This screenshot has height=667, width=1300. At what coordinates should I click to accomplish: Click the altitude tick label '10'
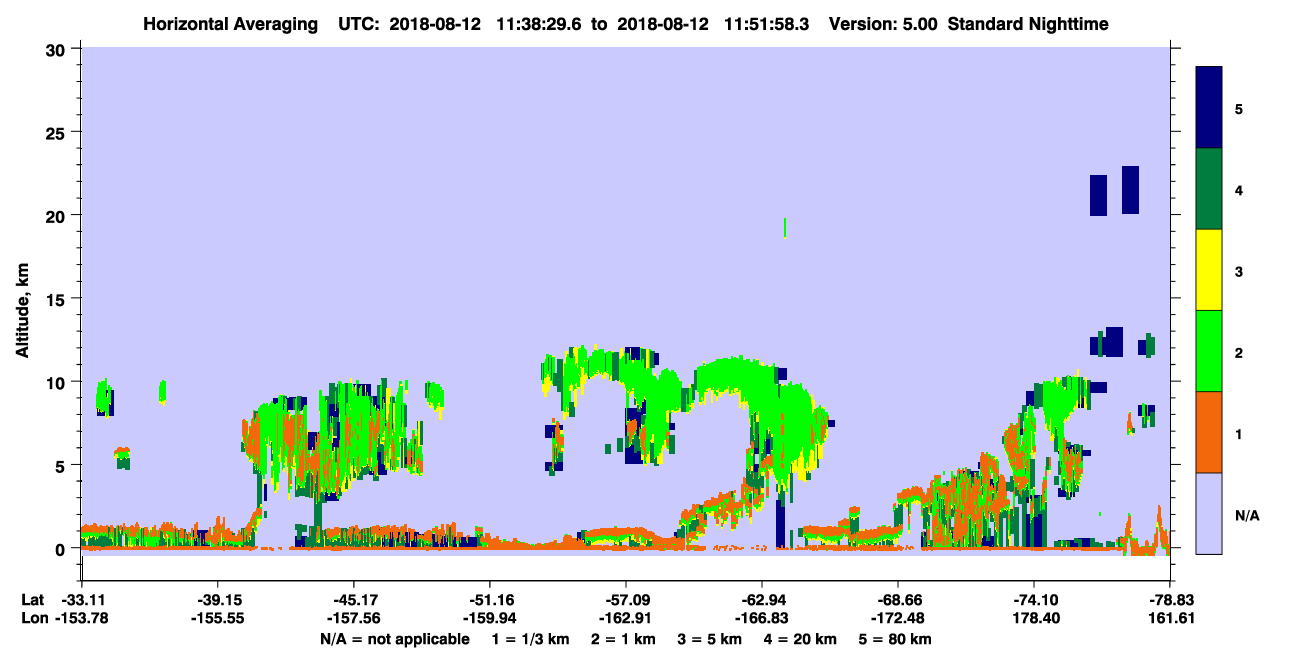pos(58,382)
